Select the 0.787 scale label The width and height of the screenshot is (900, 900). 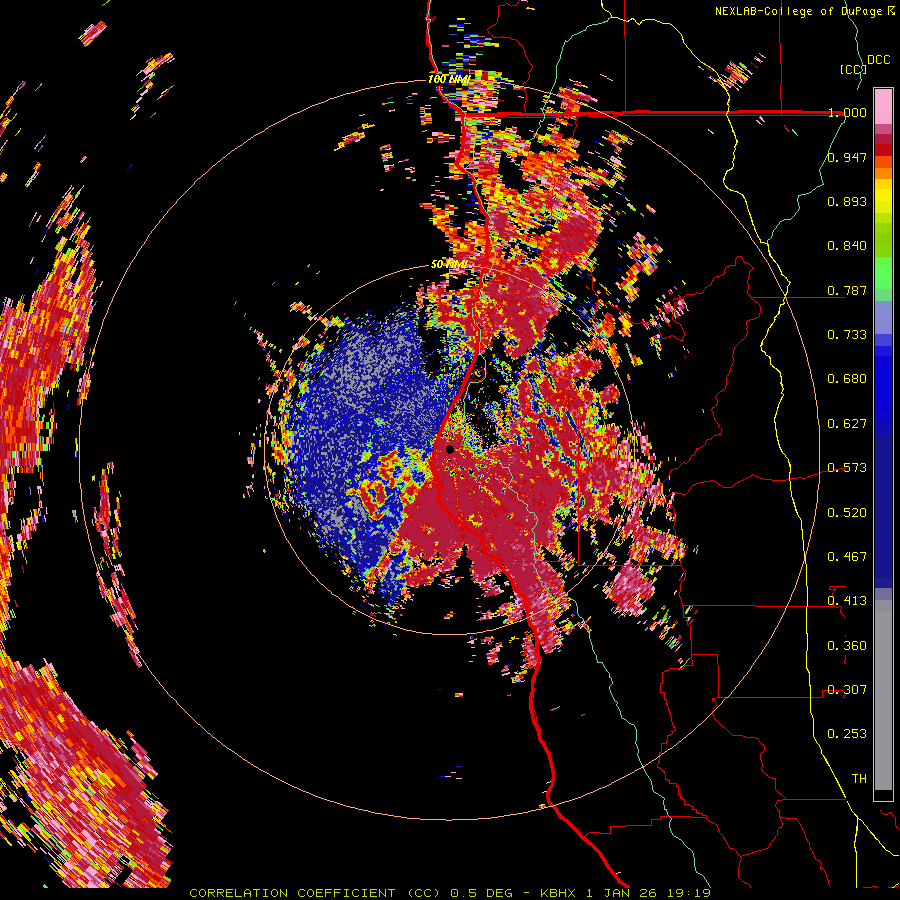click(847, 290)
